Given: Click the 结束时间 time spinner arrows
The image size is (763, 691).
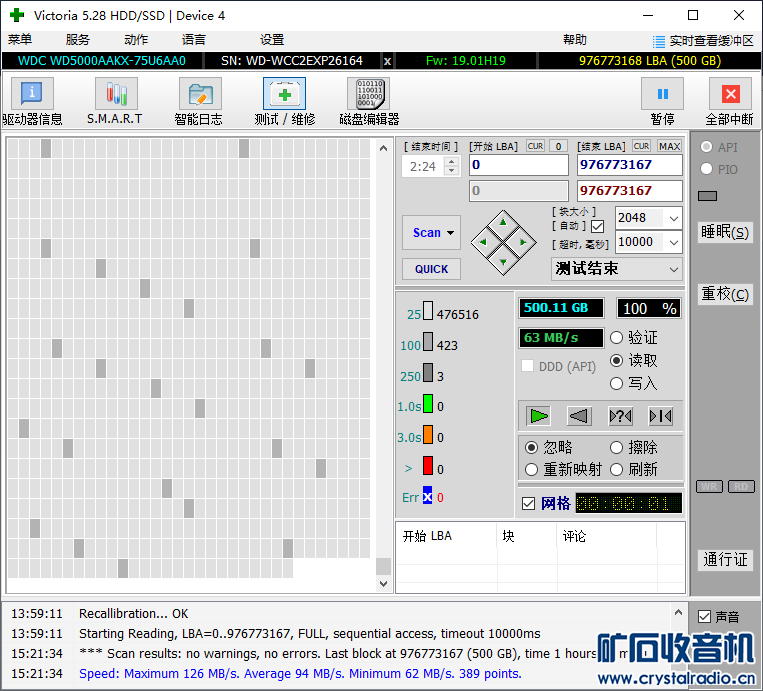Looking at the screenshot, I should click(452, 166).
